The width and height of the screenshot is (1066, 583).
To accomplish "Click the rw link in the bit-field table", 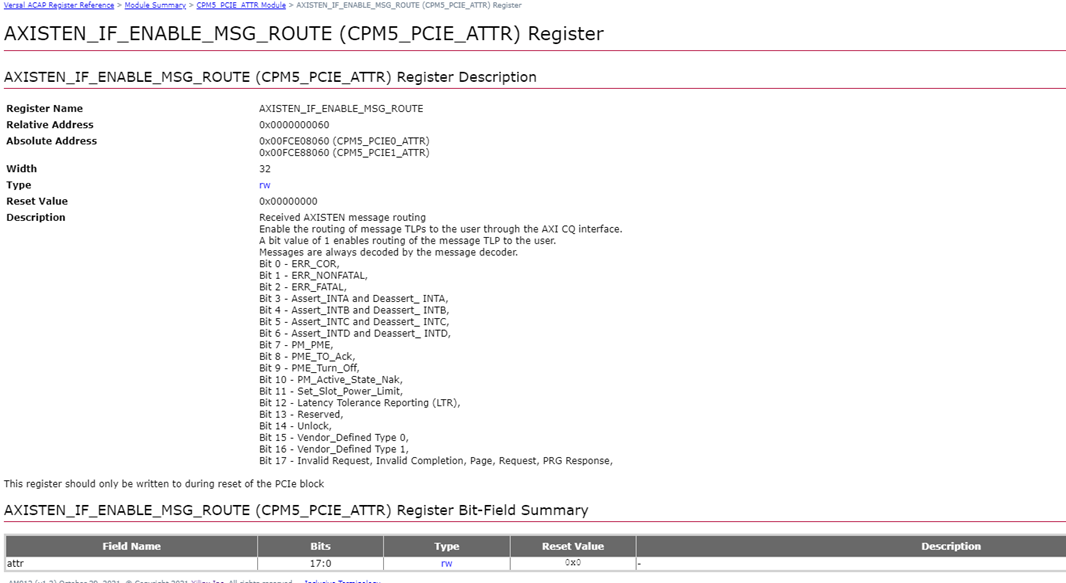I will (446, 563).
